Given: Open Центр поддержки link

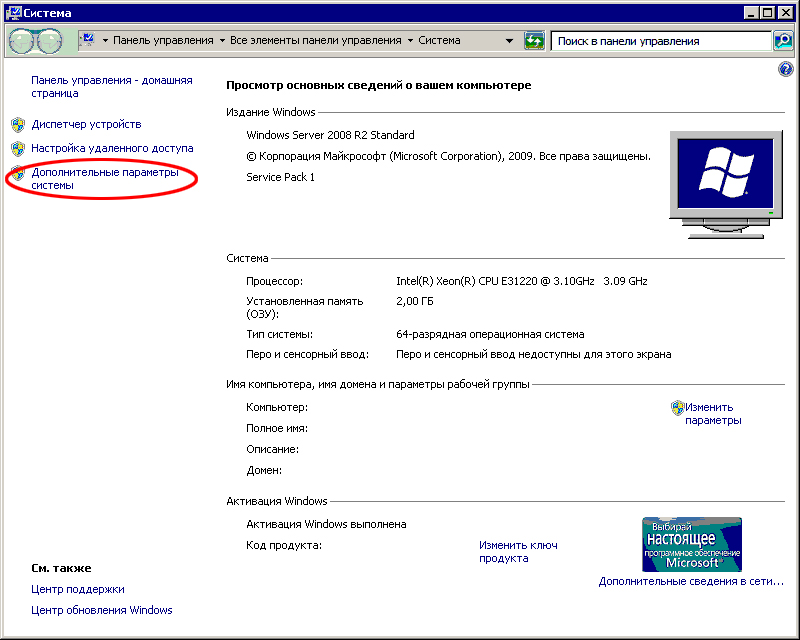Looking at the screenshot, I should click(78, 589).
